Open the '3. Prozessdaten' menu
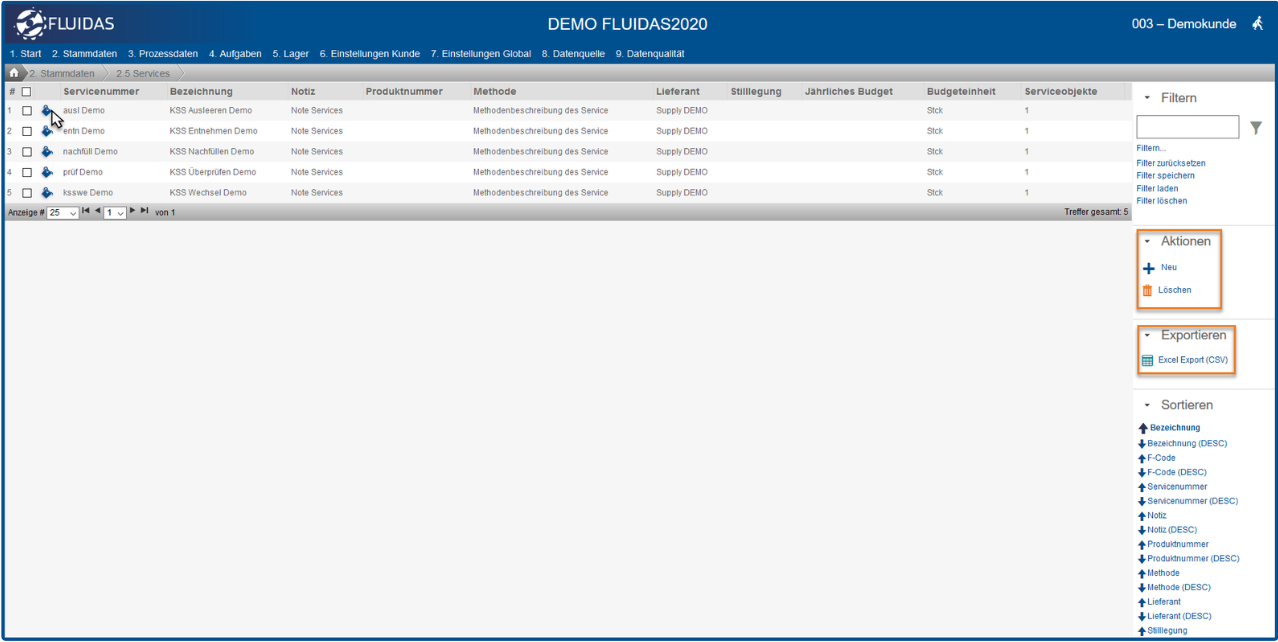The width and height of the screenshot is (1278, 642). tap(162, 54)
